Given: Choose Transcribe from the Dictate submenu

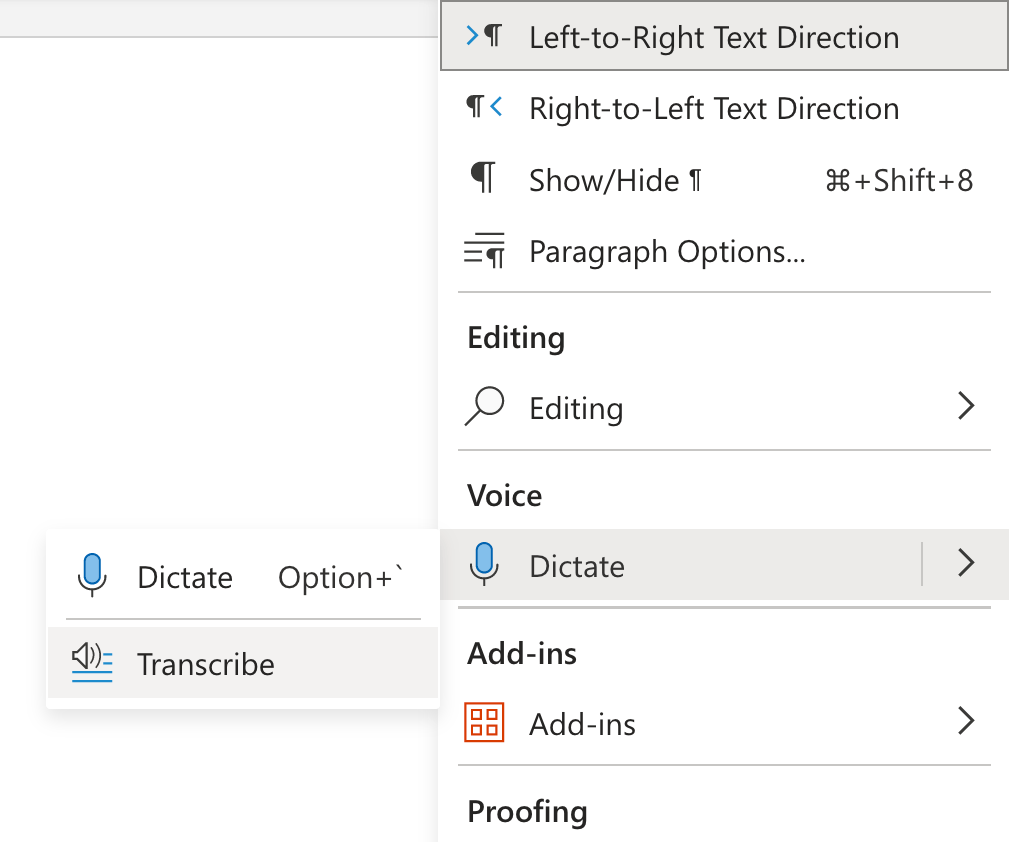Looking at the screenshot, I should 206,664.
